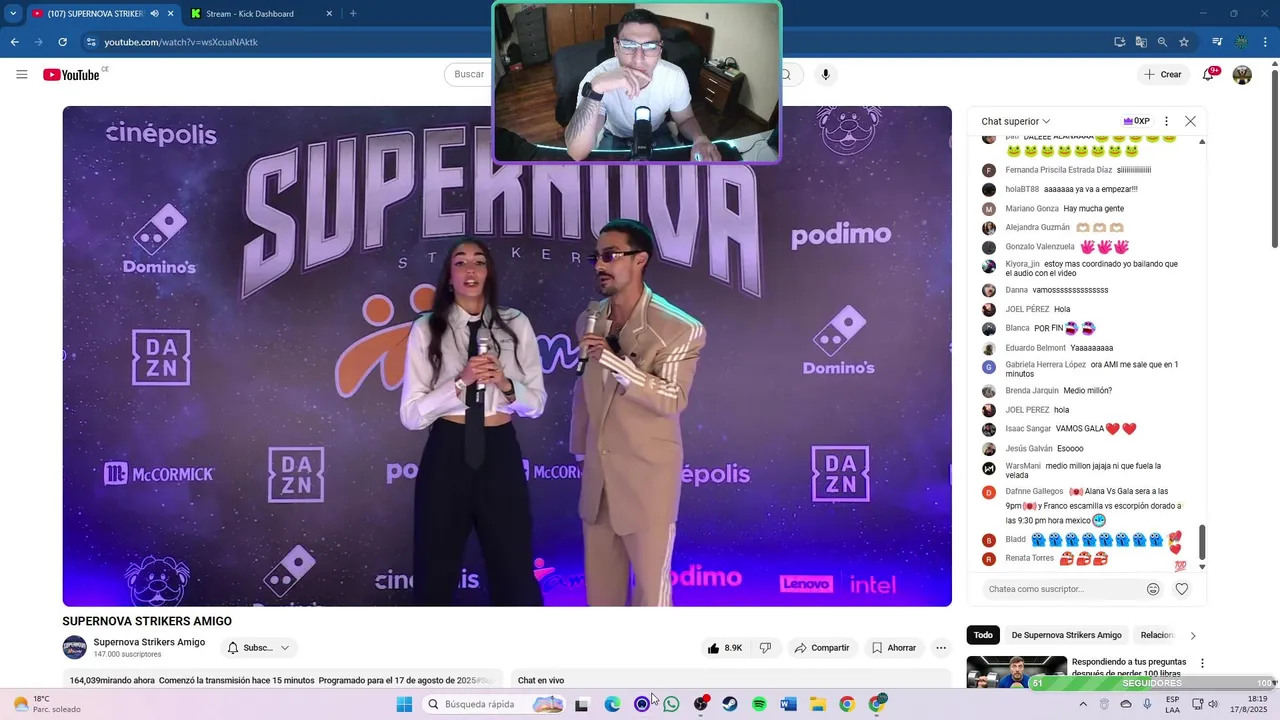Image resolution: width=1280 pixels, height=720 pixels.
Task: Open the Windows Start menu
Action: [x=404, y=704]
